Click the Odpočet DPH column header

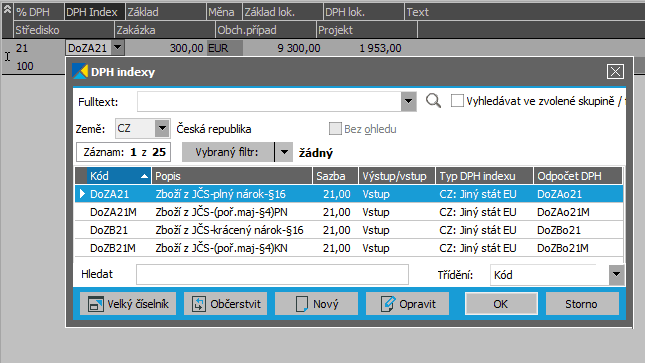point(578,176)
